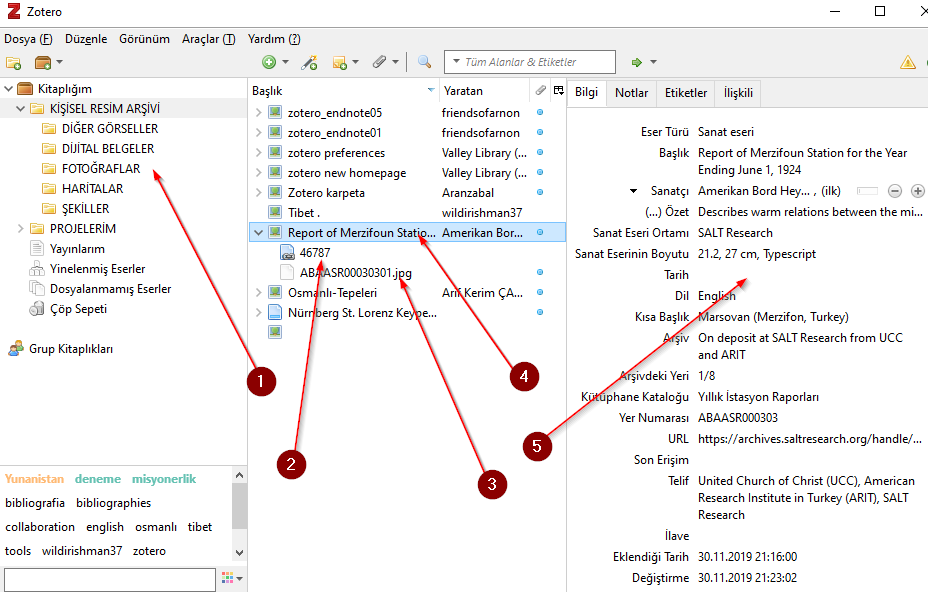
Task: Sort items by the Başlık column header
Action: 343,91
